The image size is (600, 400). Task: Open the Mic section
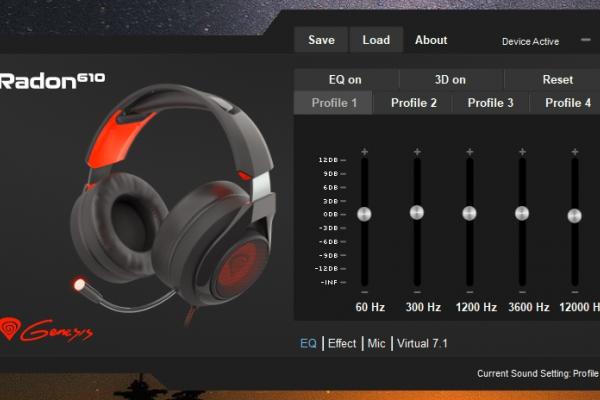click(376, 343)
